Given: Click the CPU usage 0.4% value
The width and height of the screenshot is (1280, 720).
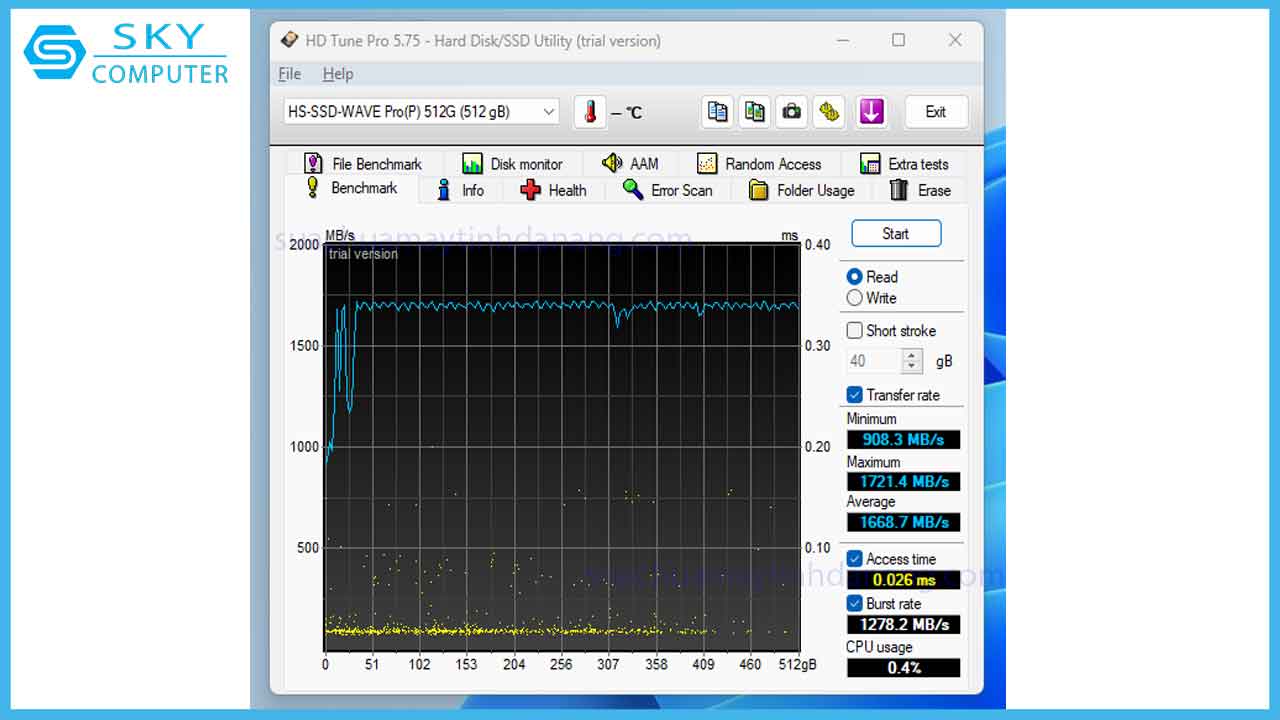Looking at the screenshot, I should click(903, 667).
